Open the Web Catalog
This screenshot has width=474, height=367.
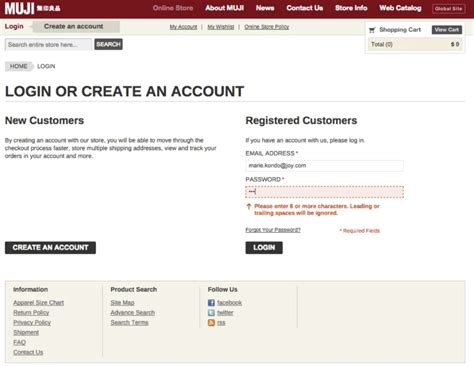point(400,8)
